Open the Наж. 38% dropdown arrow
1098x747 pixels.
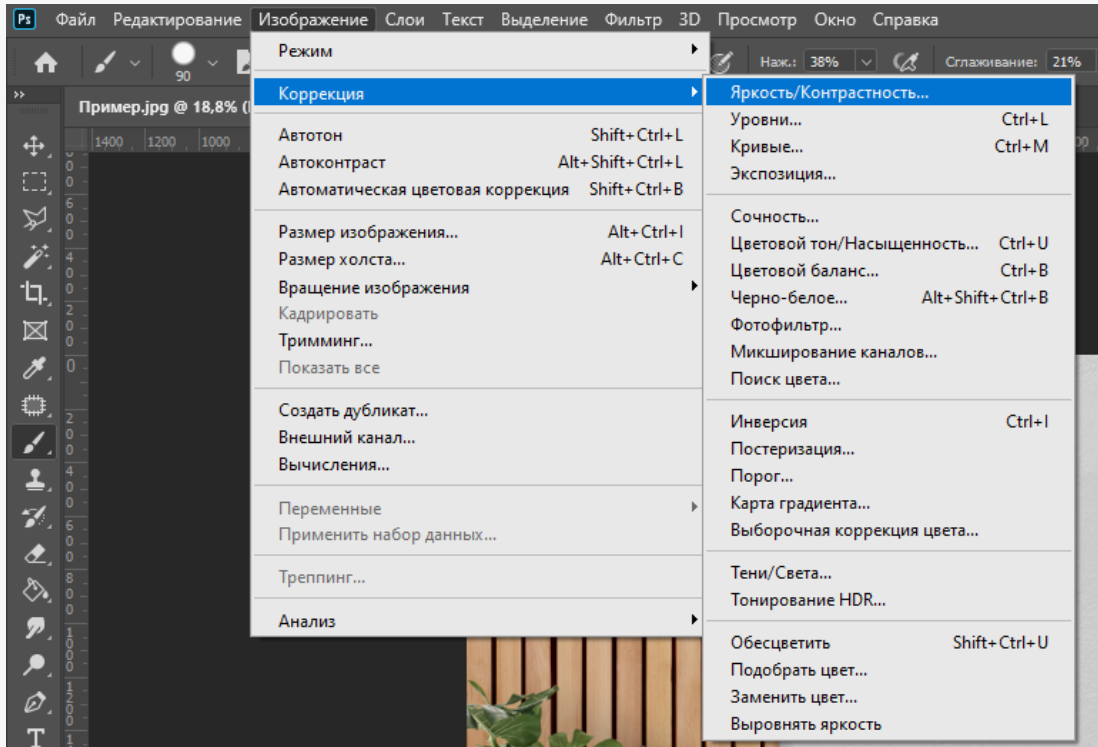(865, 62)
